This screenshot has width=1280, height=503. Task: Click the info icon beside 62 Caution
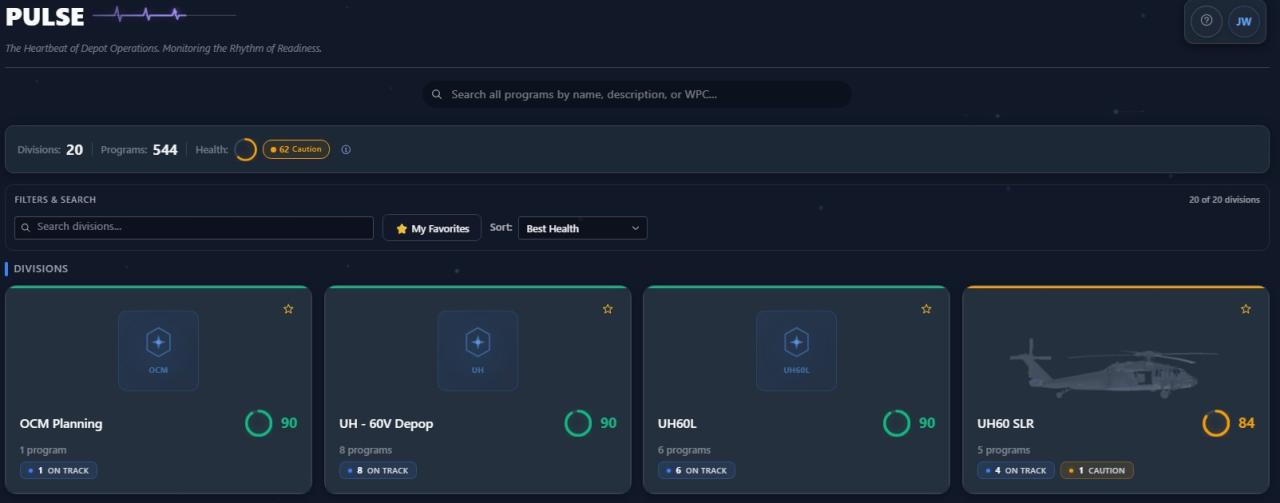pyautogui.click(x=346, y=150)
